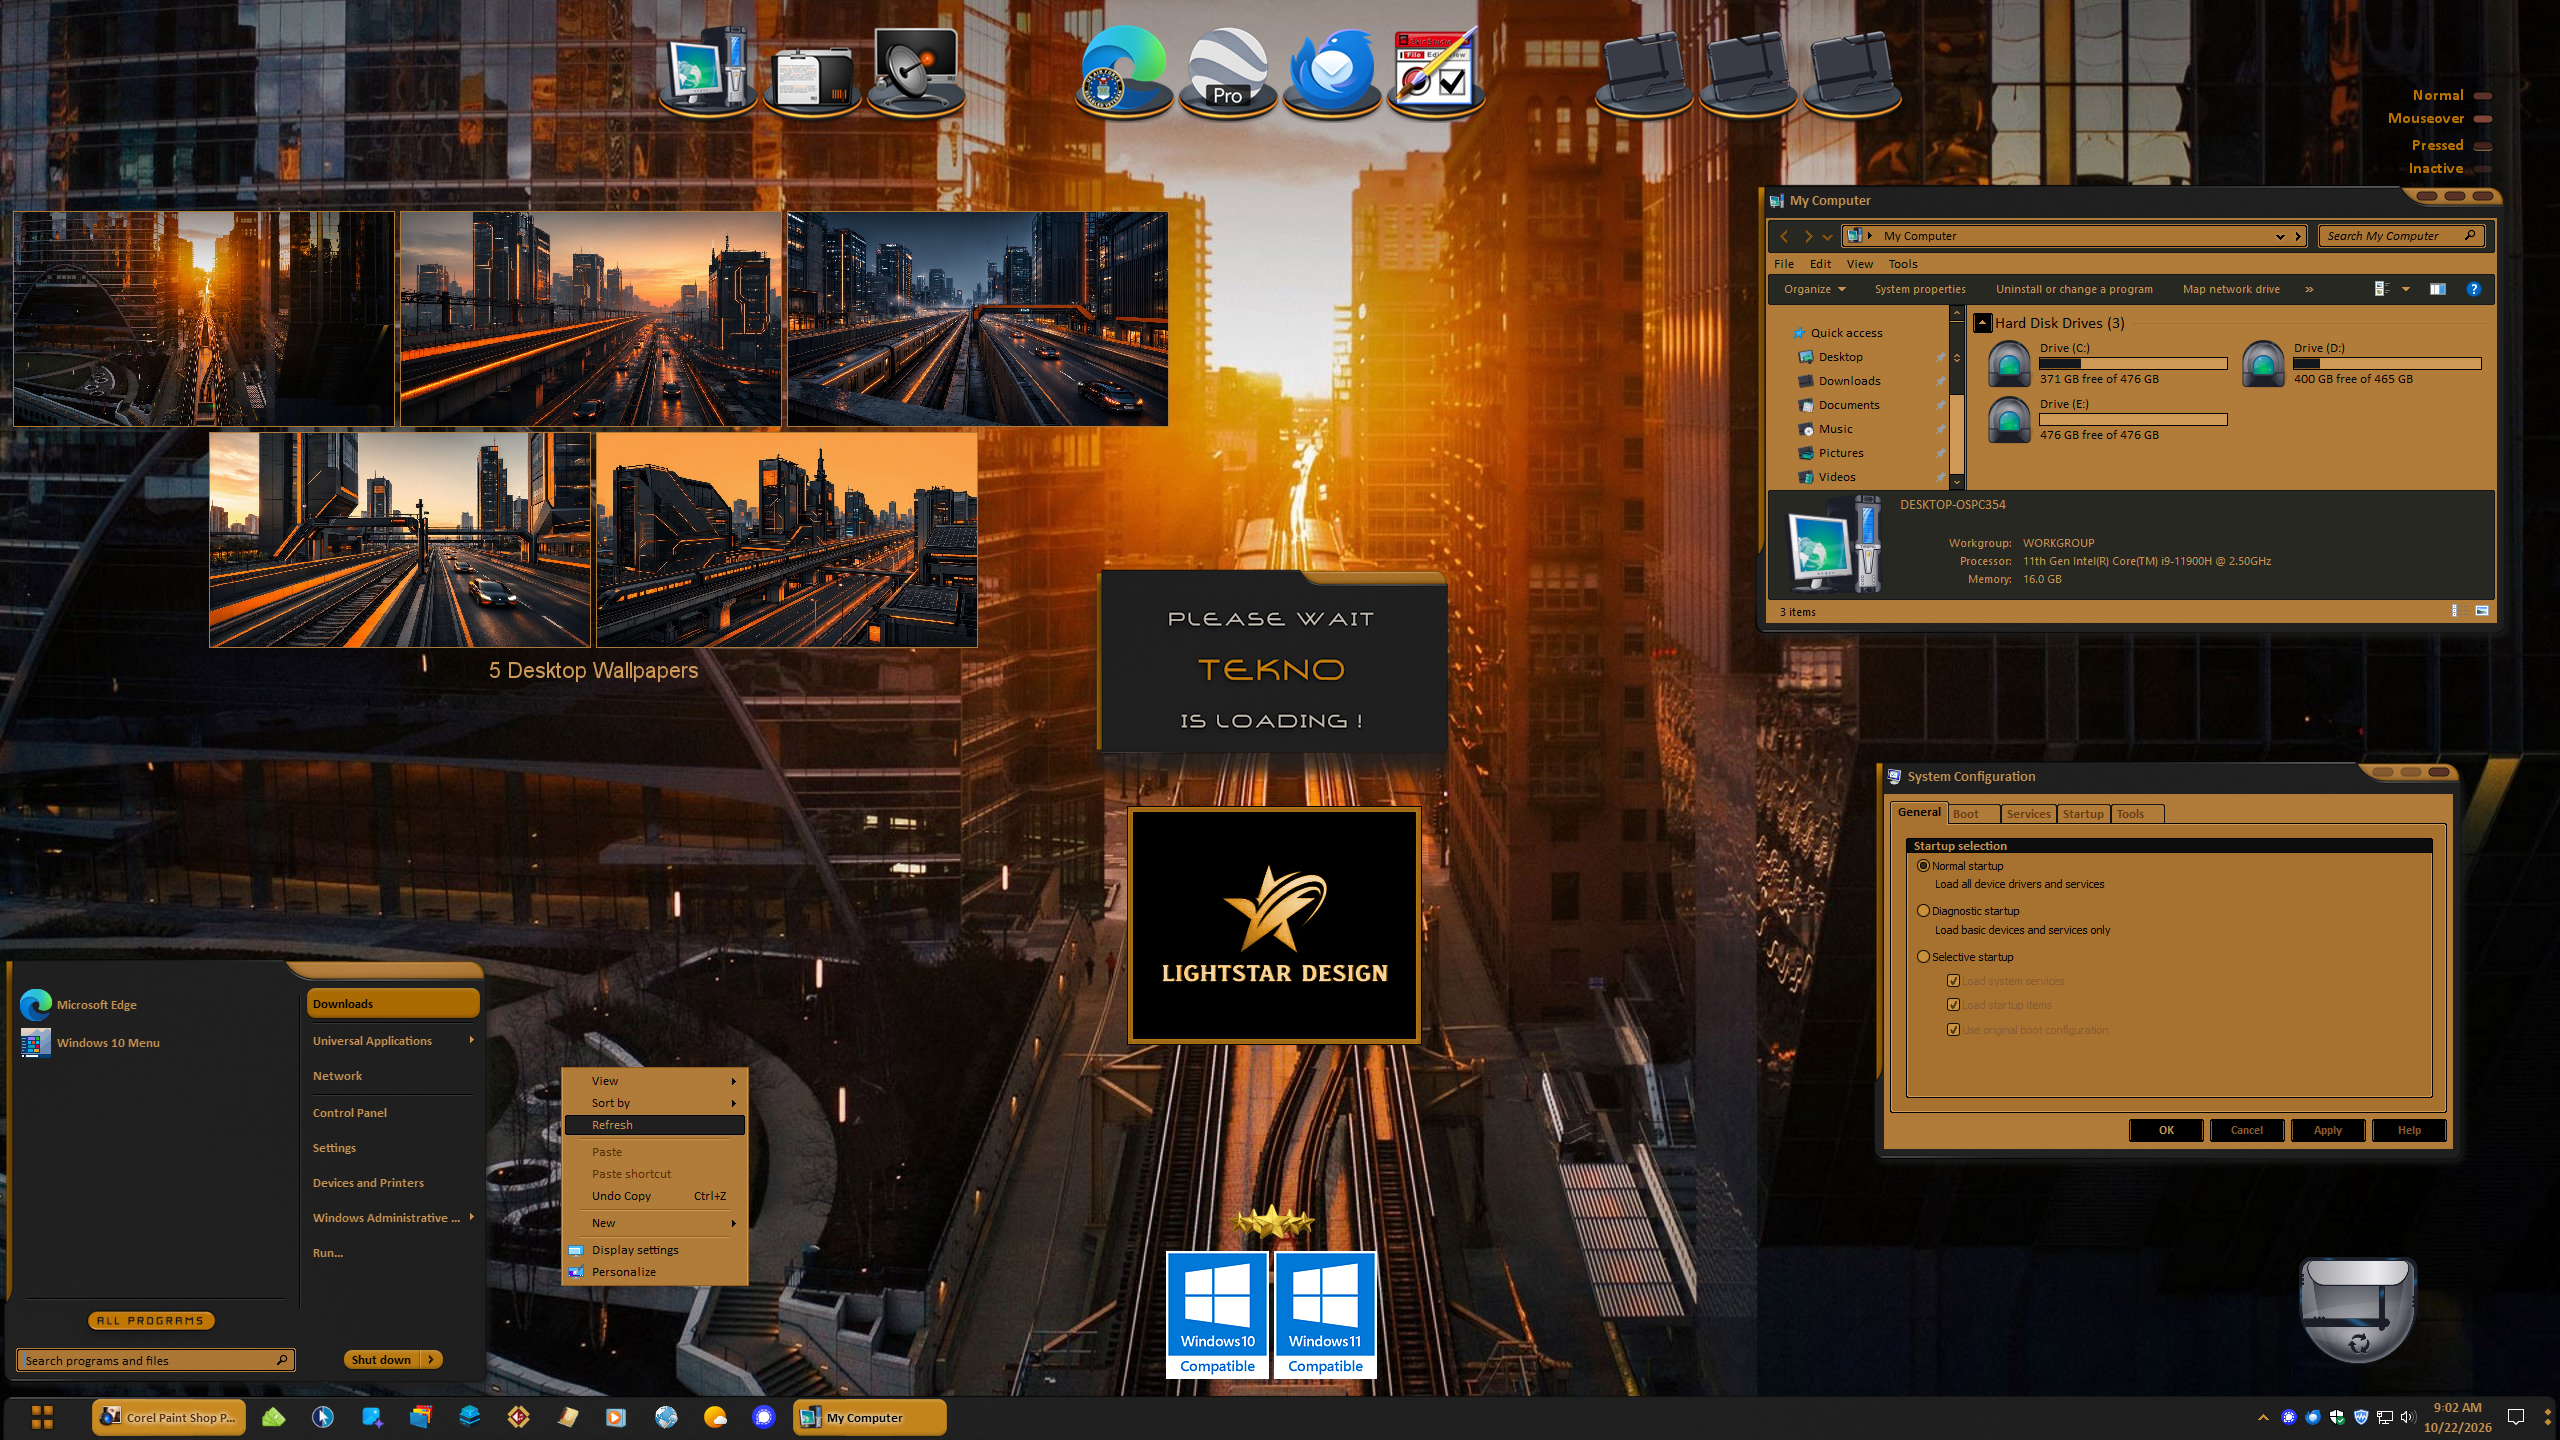Click the Windows Start button on taskbar
Viewport: 2560px width, 1440px height.
click(42, 1417)
